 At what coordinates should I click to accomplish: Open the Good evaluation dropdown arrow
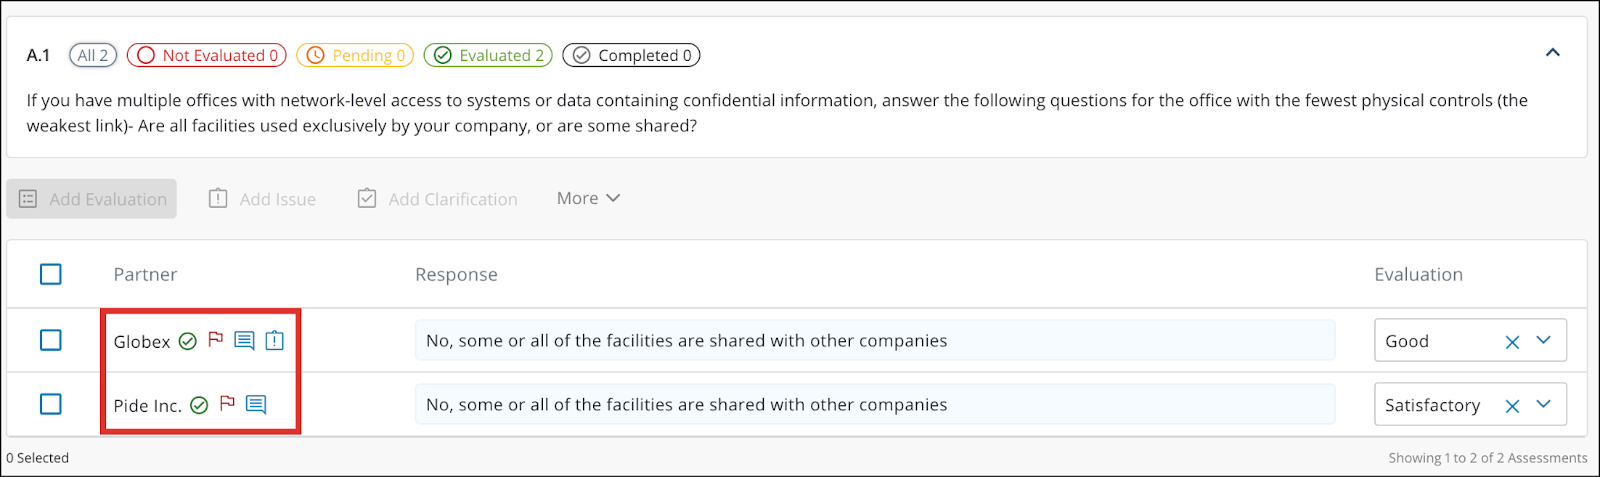tap(1544, 340)
